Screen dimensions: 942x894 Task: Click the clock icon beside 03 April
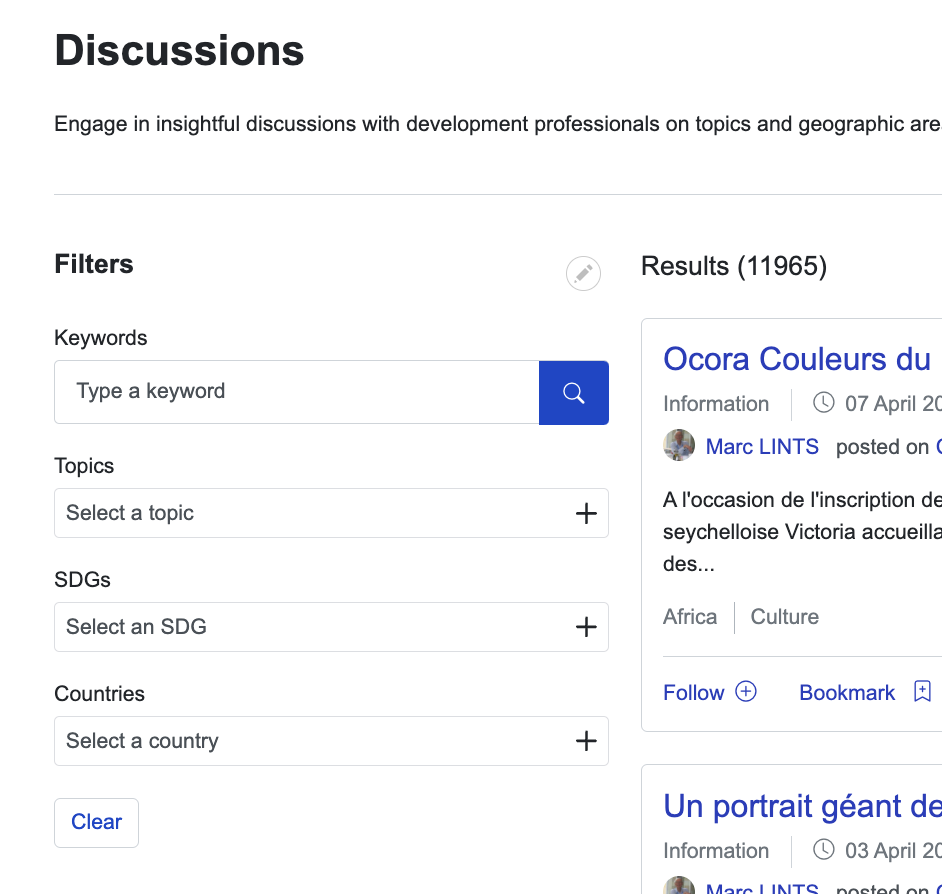(823, 850)
